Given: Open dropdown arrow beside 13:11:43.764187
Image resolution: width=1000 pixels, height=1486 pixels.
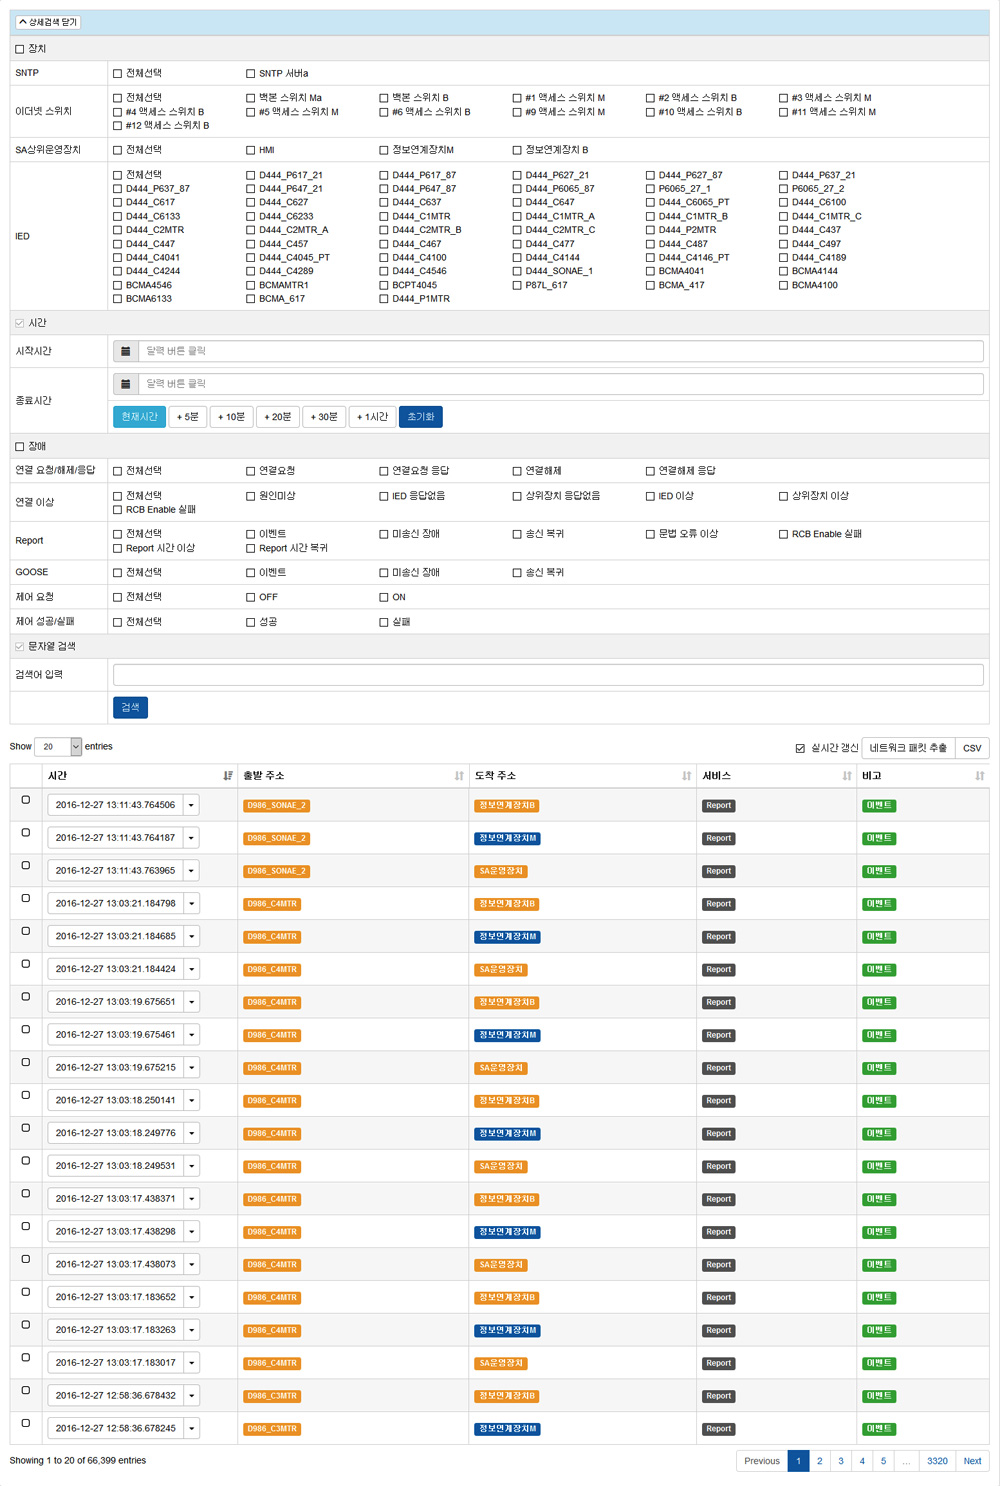Looking at the screenshot, I should (x=191, y=838).
